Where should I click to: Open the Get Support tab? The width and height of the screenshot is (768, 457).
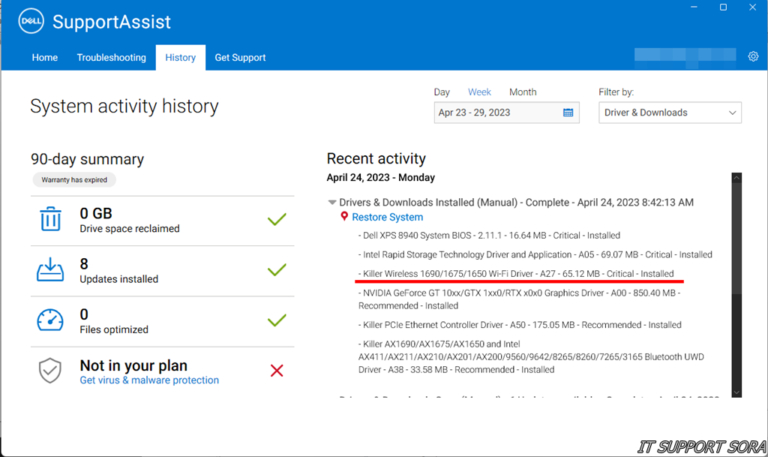(x=240, y=58)
